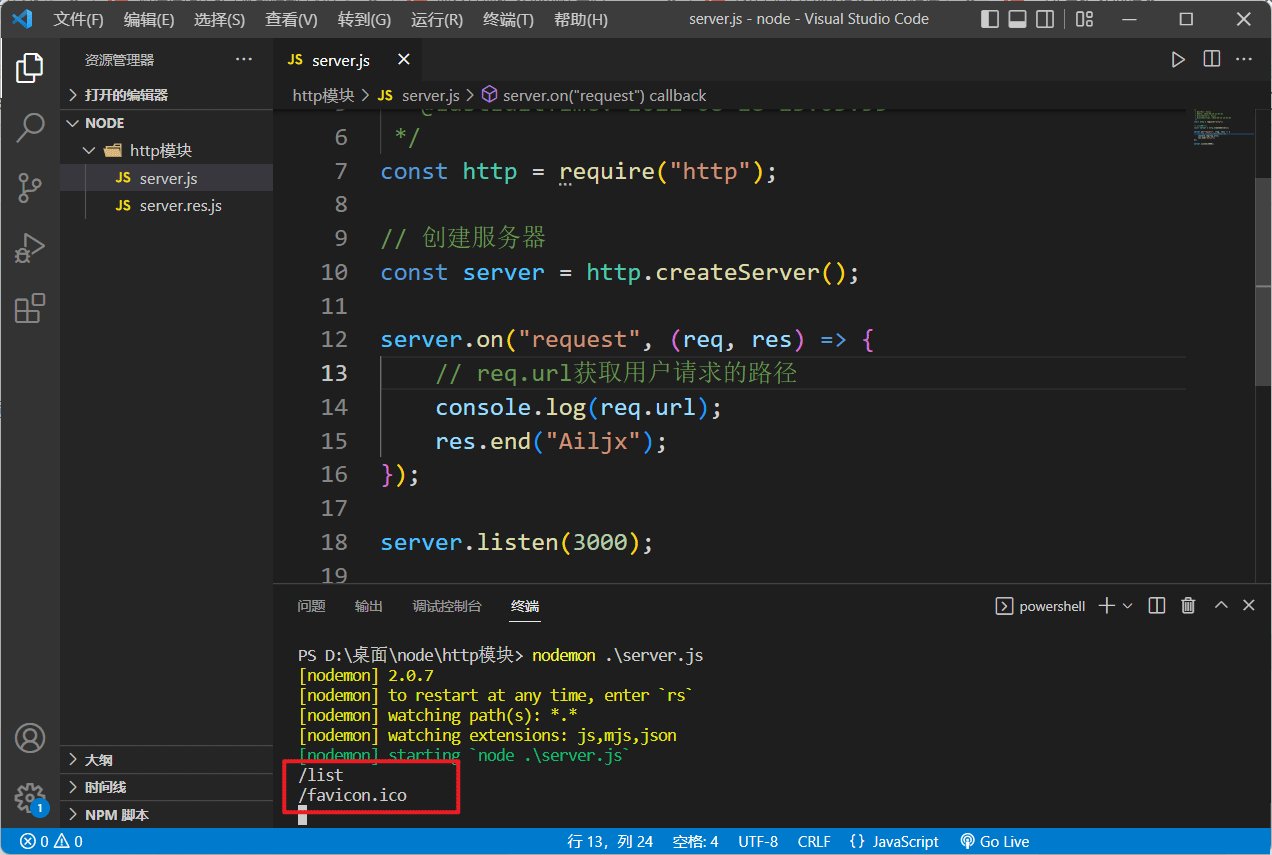
Task: Open server.res.js in the explorer
Action: [180, 205]
